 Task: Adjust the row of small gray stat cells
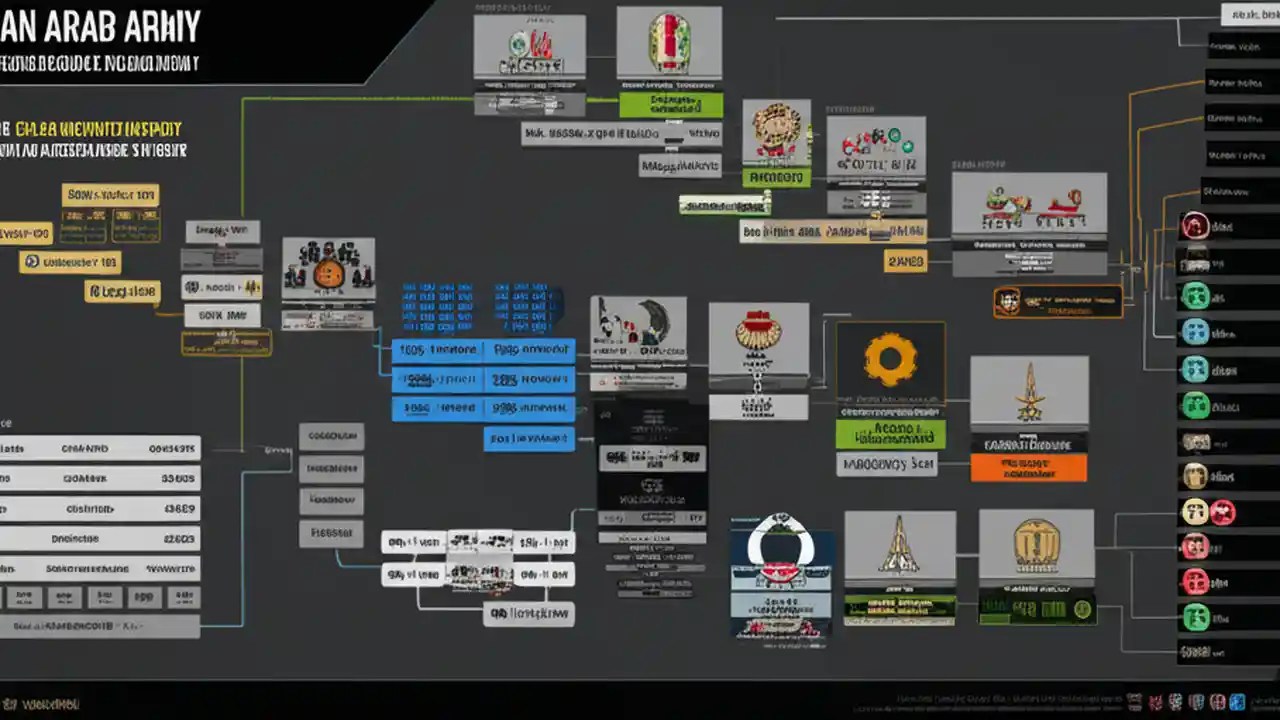click(x=100, y=597)
